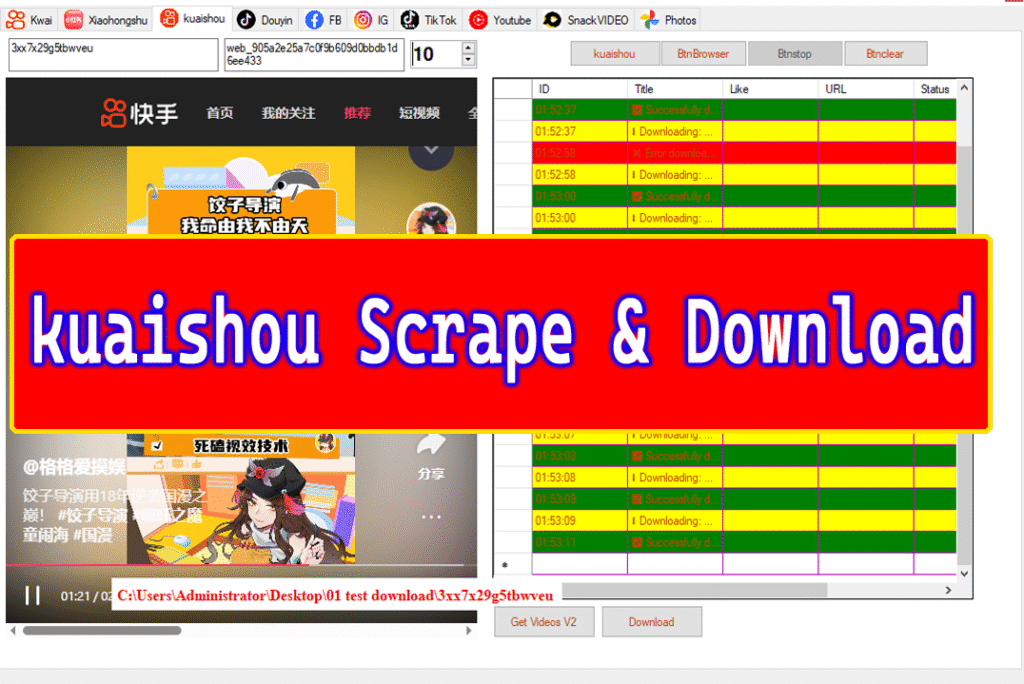Select the kuaishou tab
This screenshot has width=1024, height=684.
193,19
